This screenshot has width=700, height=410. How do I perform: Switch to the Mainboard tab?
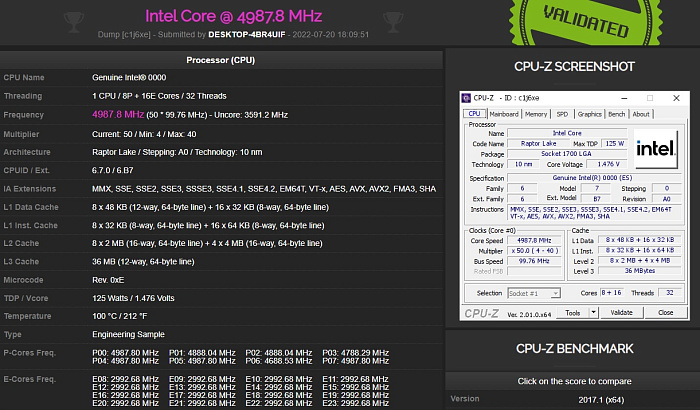504,114
